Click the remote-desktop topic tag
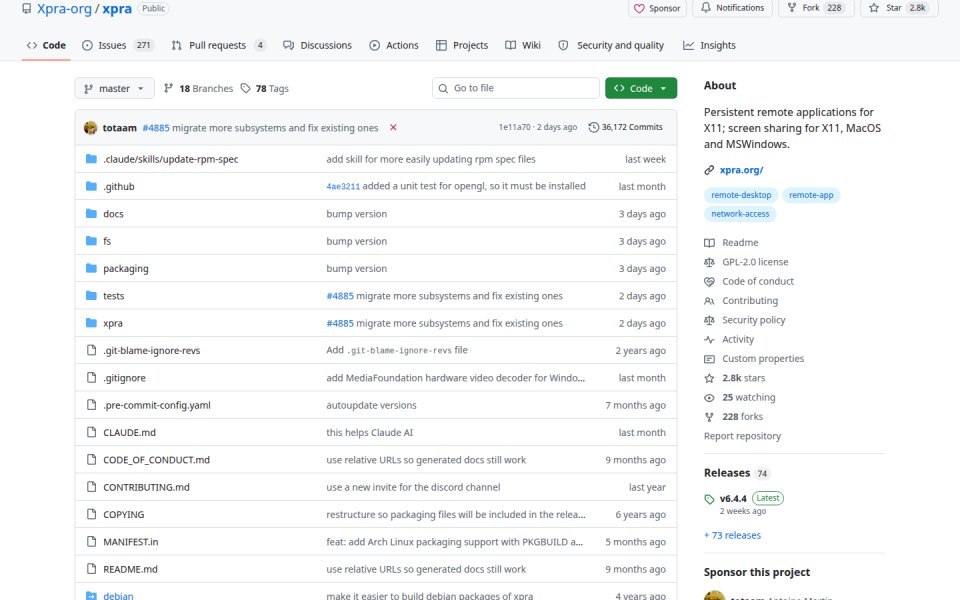This screenshot has width=960, height=600. tap(741, 195)
